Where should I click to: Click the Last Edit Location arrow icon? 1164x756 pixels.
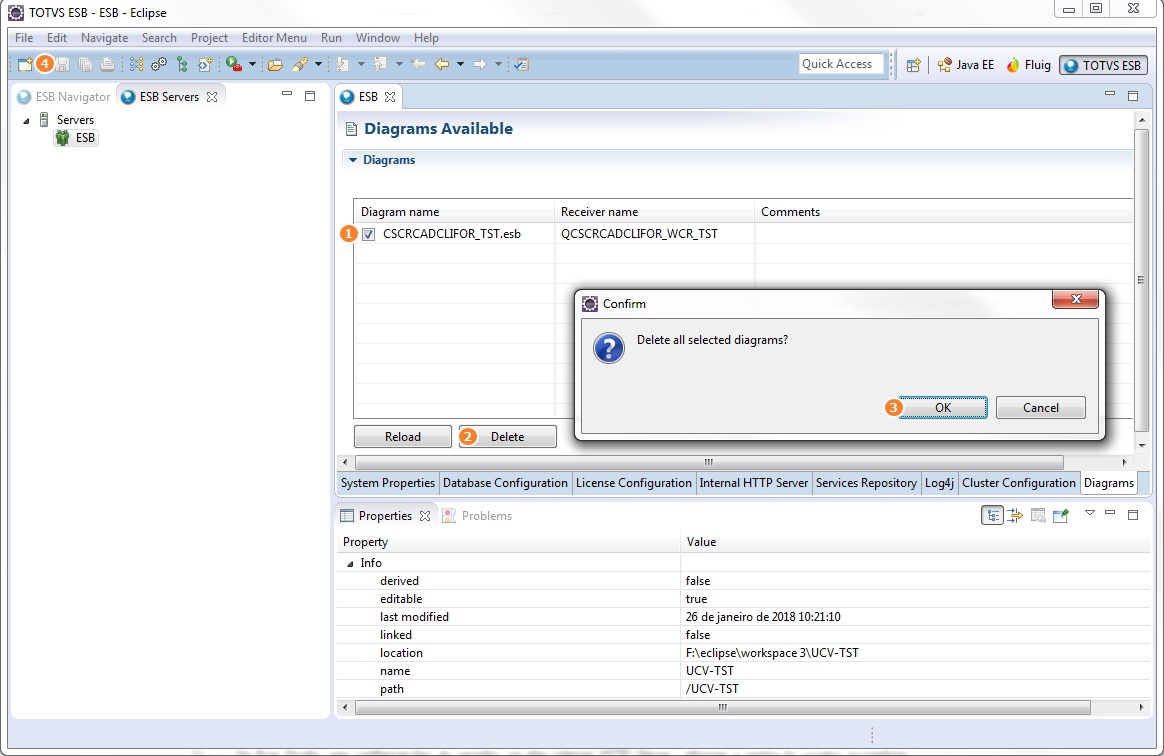[x=419, y=65]
